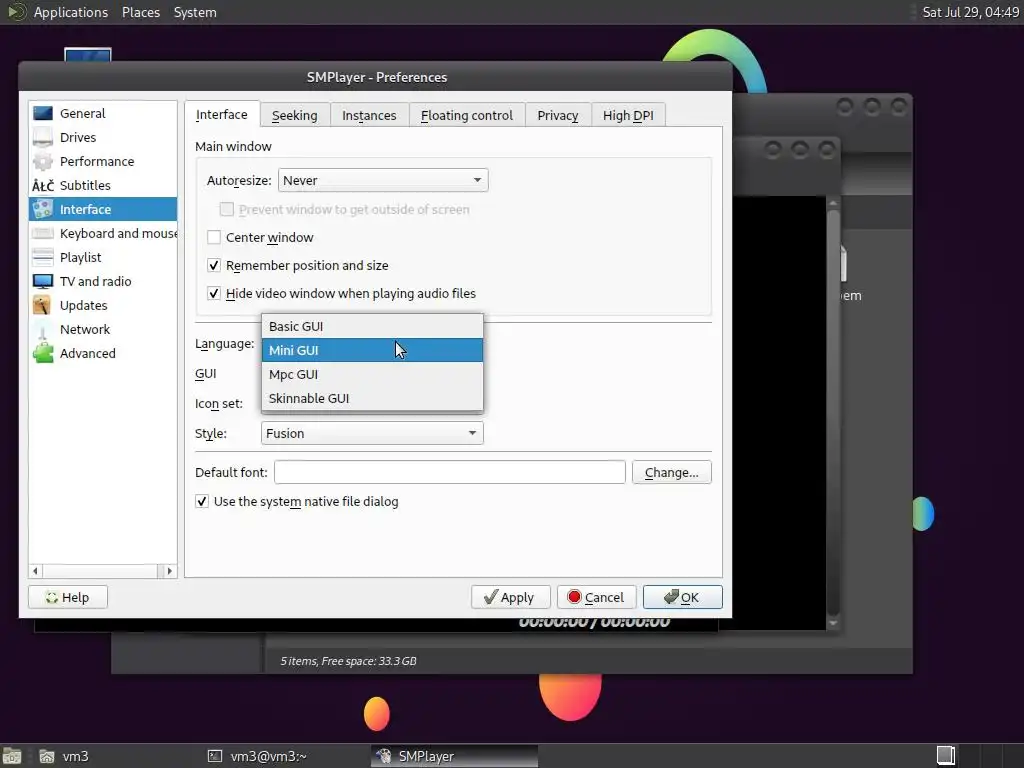Viewport: 1024px width, 768px height.
Task: Click sidebar scroll right arrow
Action: click(169, 571)
